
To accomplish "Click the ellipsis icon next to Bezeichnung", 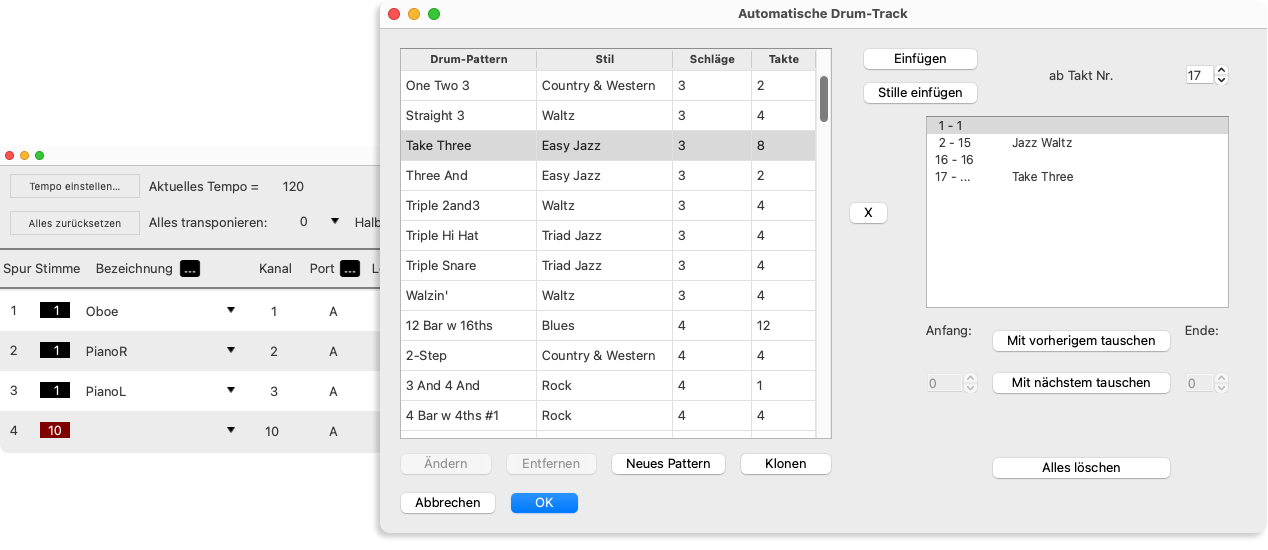I will coord(190,268).
